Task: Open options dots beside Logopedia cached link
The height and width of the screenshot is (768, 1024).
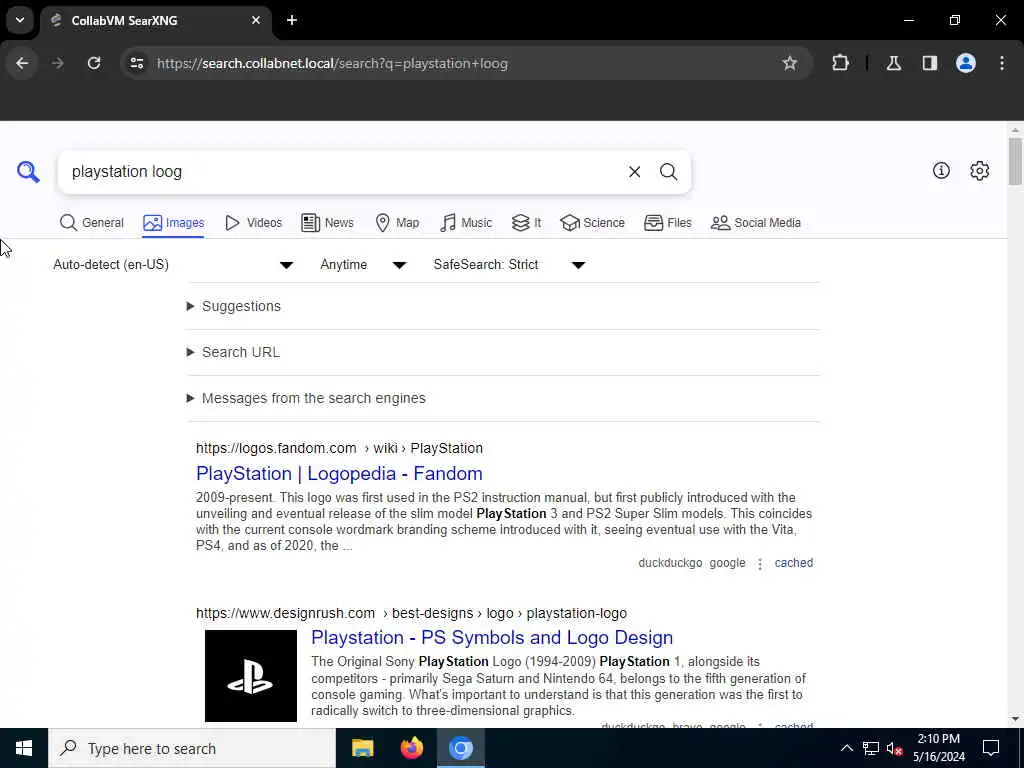Action: coord(760,564)
